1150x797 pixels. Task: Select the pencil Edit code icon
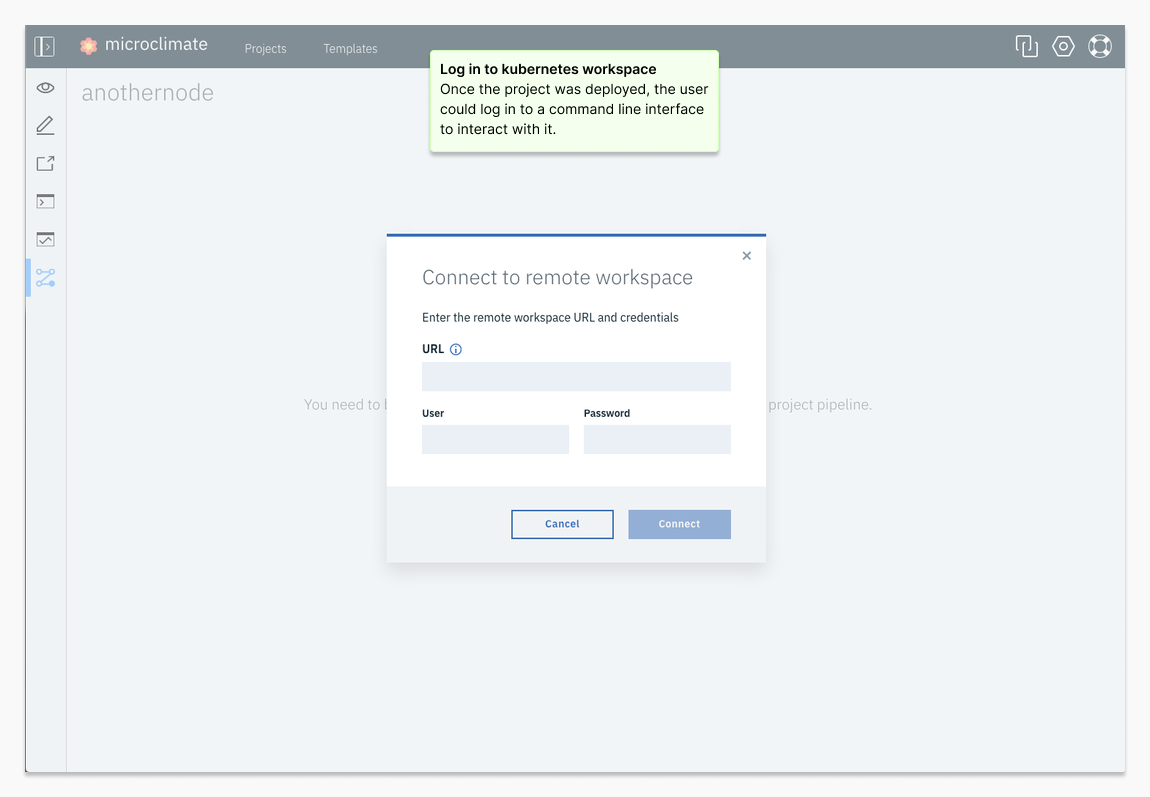click(x=45, y=126)
